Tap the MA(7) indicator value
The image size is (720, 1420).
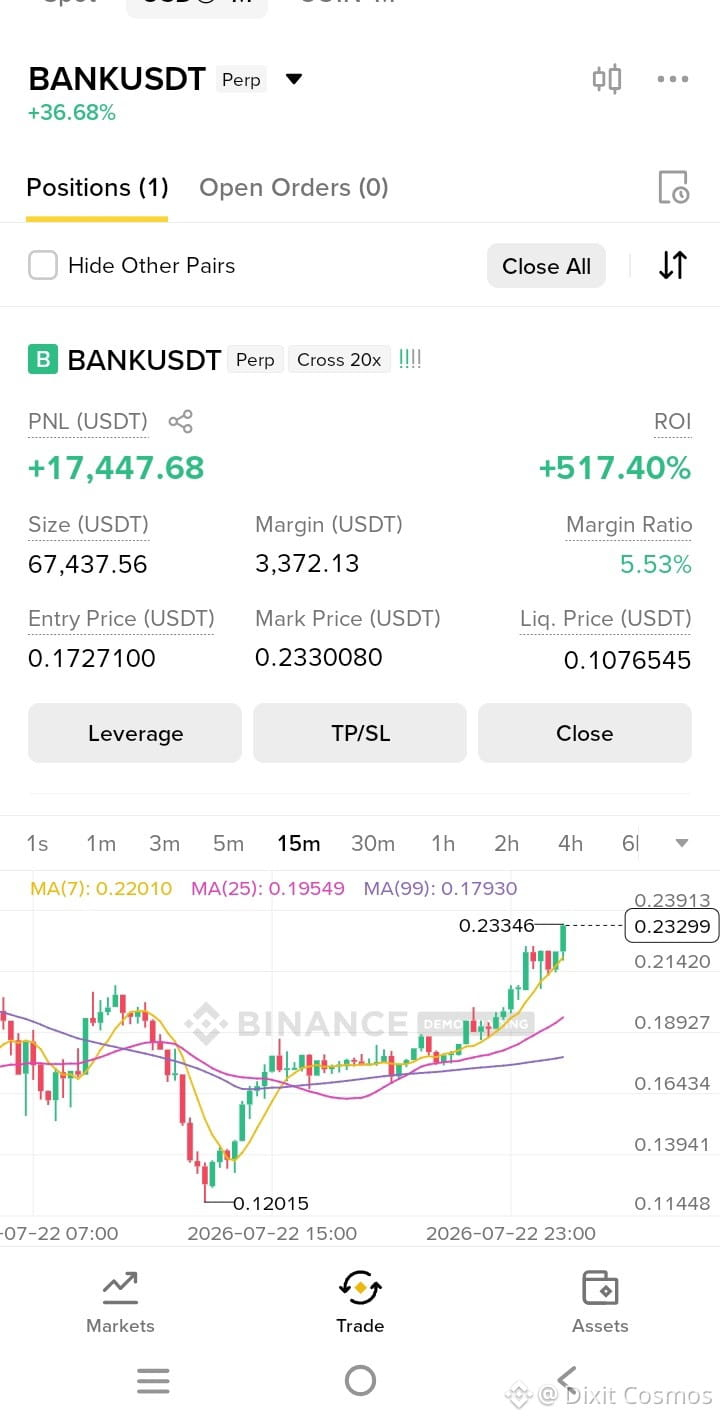(101, 888)
